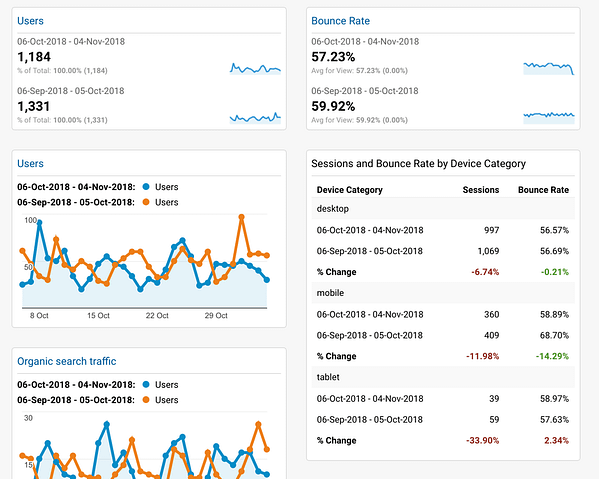Click the 57.23% bounce rate value
The height and width of the screenshot is (479, 599).
point(333,57)
